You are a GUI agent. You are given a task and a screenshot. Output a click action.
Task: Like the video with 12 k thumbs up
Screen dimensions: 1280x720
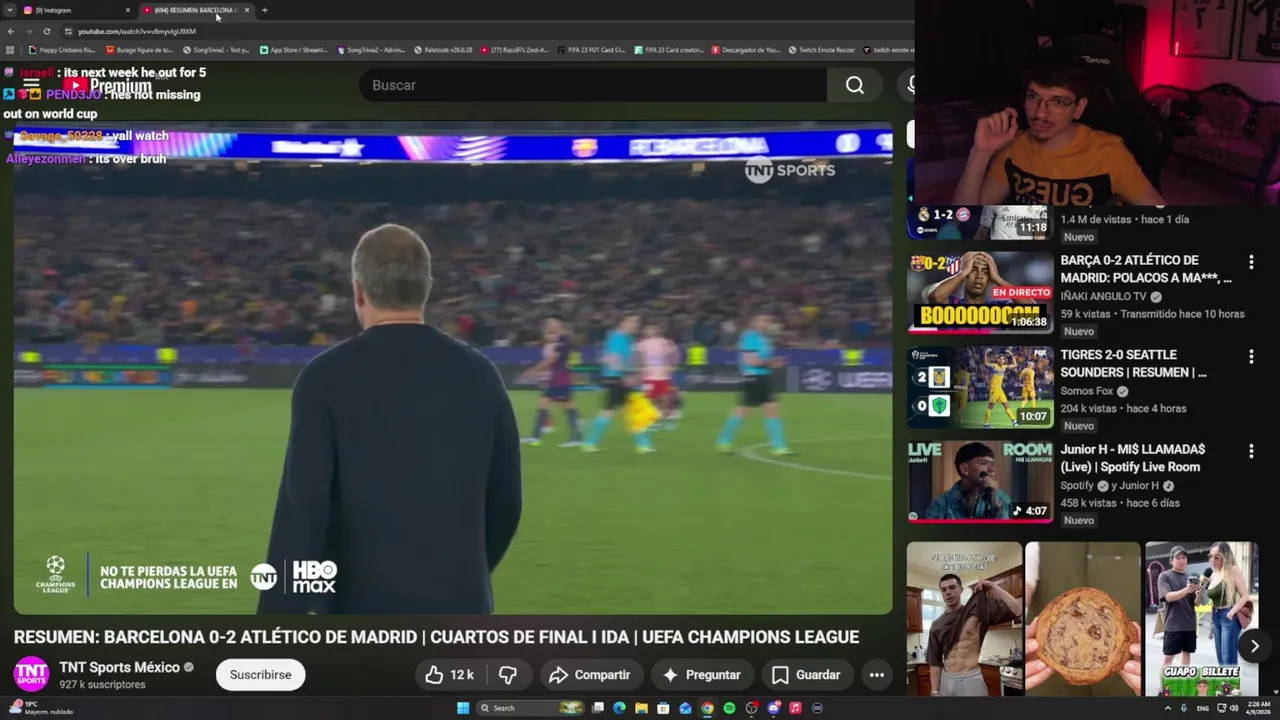click(x=449, y=675)
